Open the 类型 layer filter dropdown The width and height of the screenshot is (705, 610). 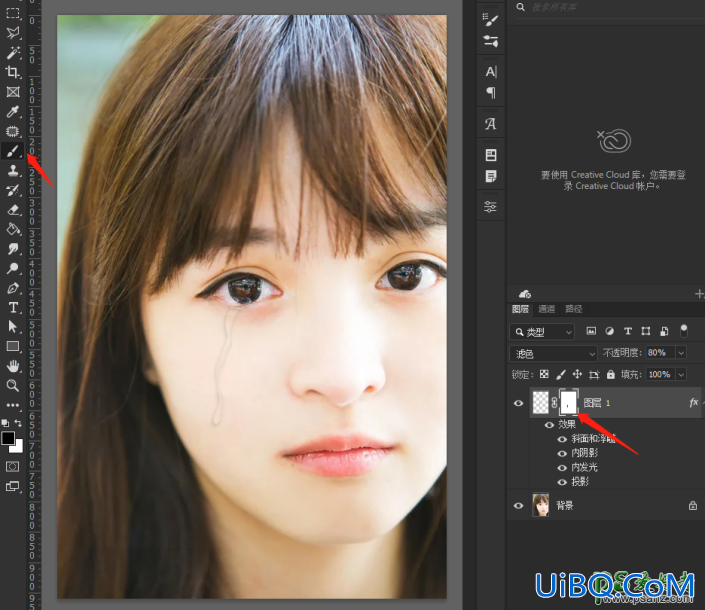click(542, 332)
